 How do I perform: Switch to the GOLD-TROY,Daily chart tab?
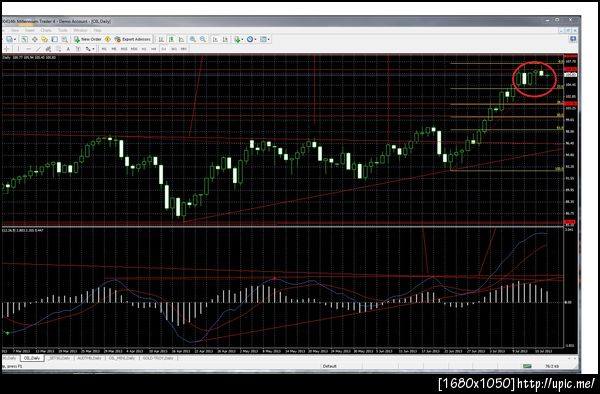tap(158, 358)
